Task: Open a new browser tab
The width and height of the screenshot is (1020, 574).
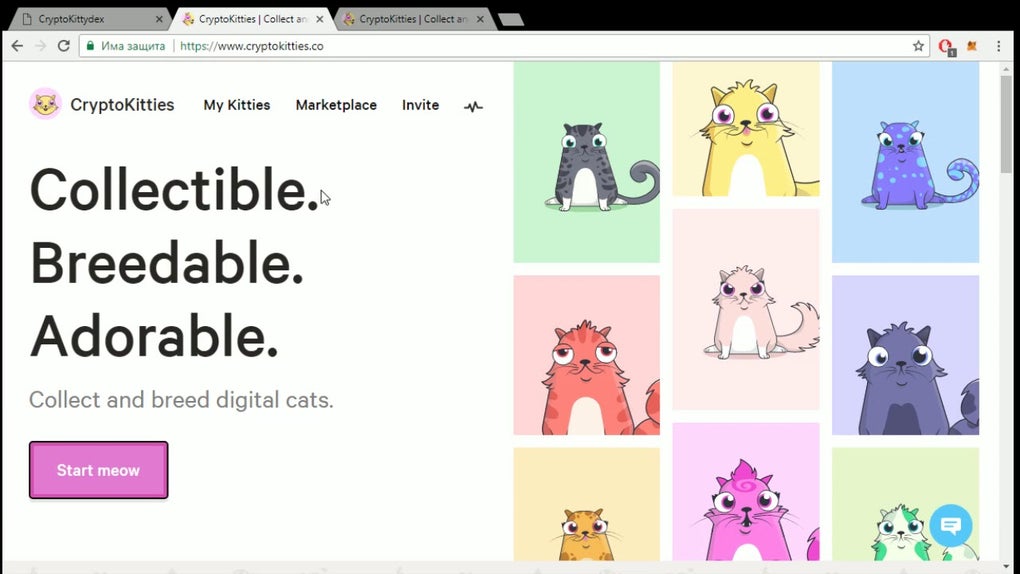Action: click(511, 20)
